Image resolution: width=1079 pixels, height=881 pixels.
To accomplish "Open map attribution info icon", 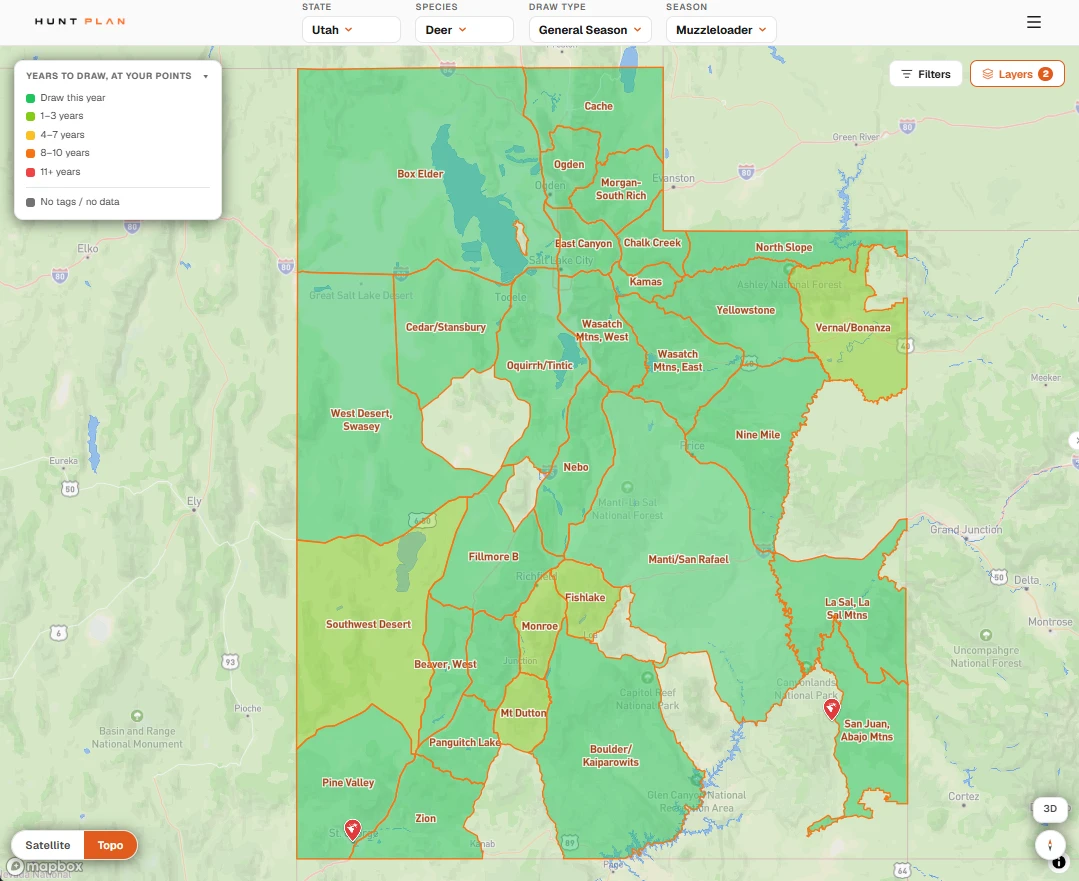I will [1059, 862].
